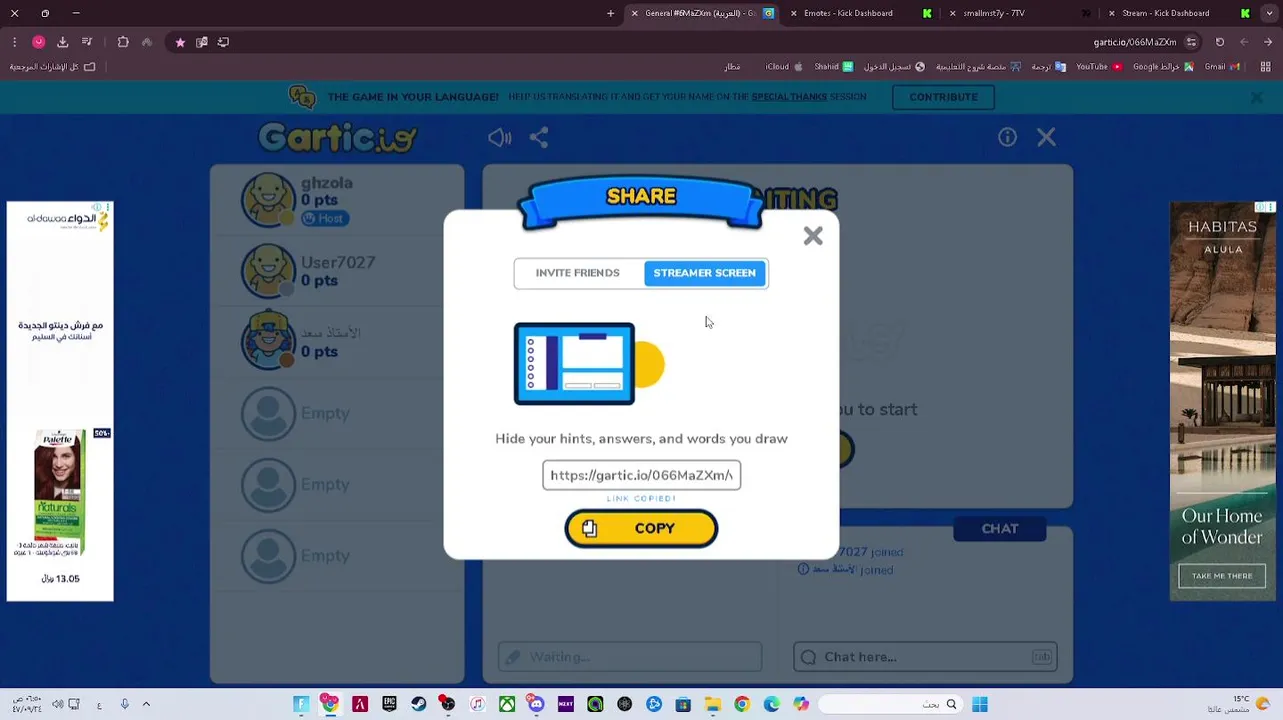Screen dimensions: 1283x720
Task: Click TAKE ME THERE on Habitas ad
Action: tap(1221, 576)
